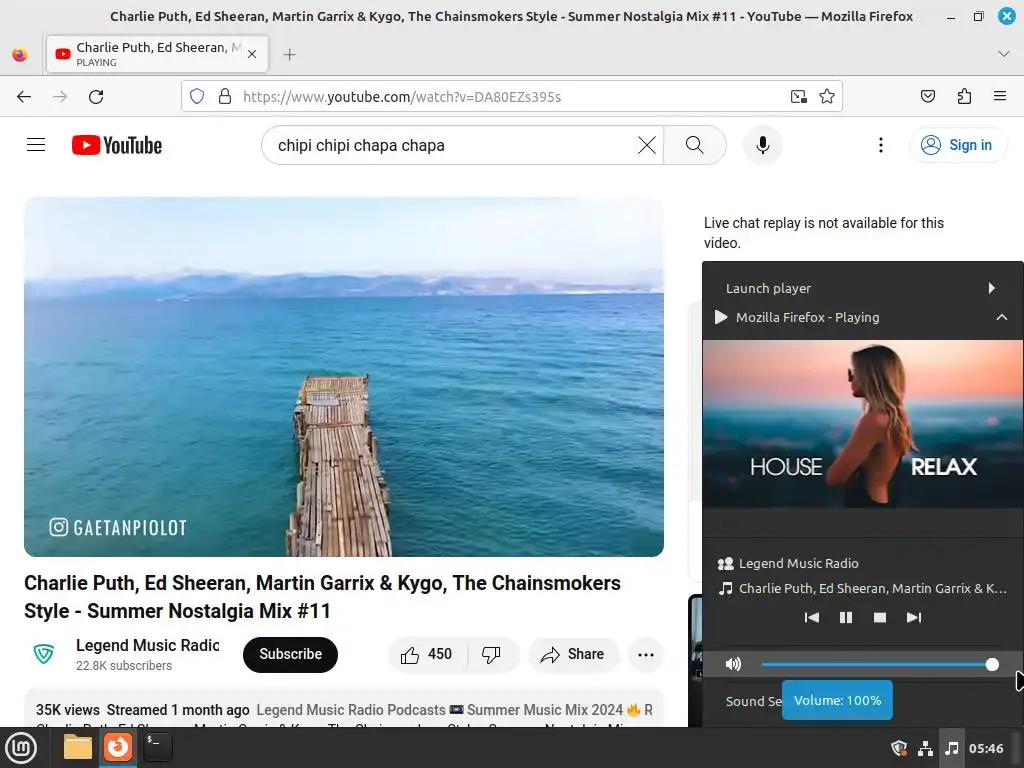Image resolution: width=1024 pixels, height=768 pixels.
Task: Open the YouTube guide hamburger menu
Action: 36,145
